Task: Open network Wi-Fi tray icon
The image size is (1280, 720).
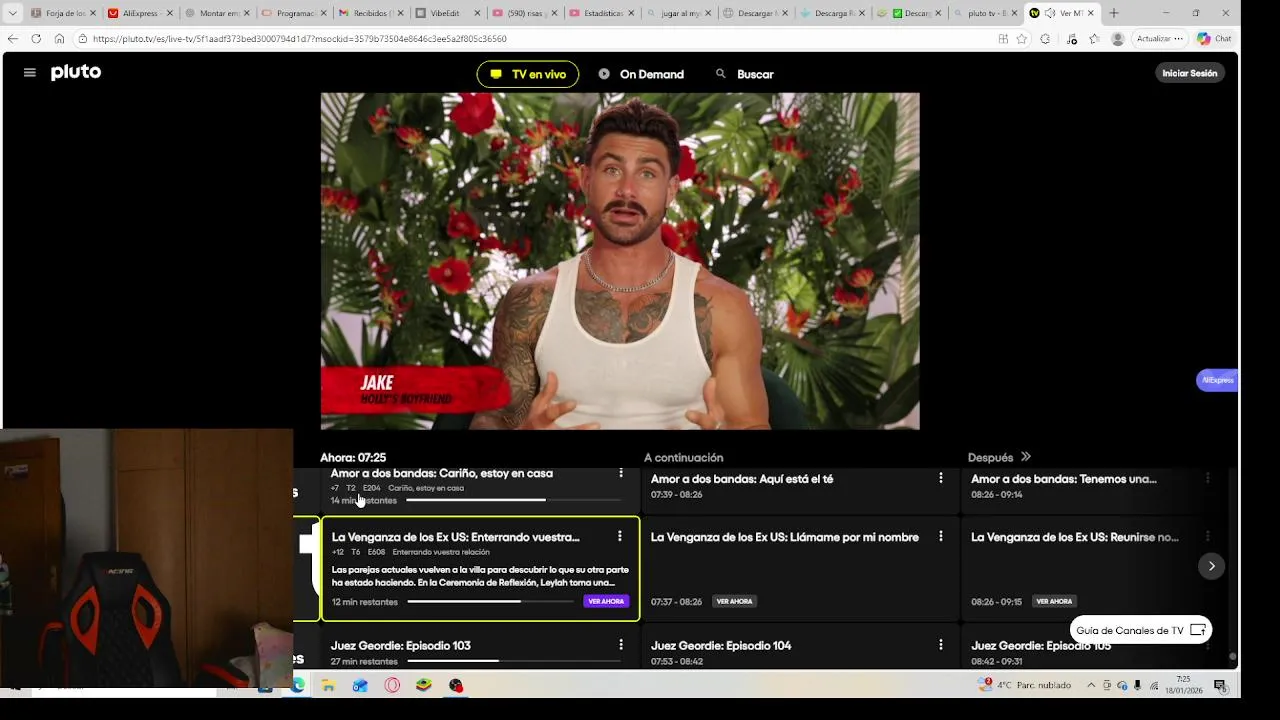Action: tap(1154, 685)
